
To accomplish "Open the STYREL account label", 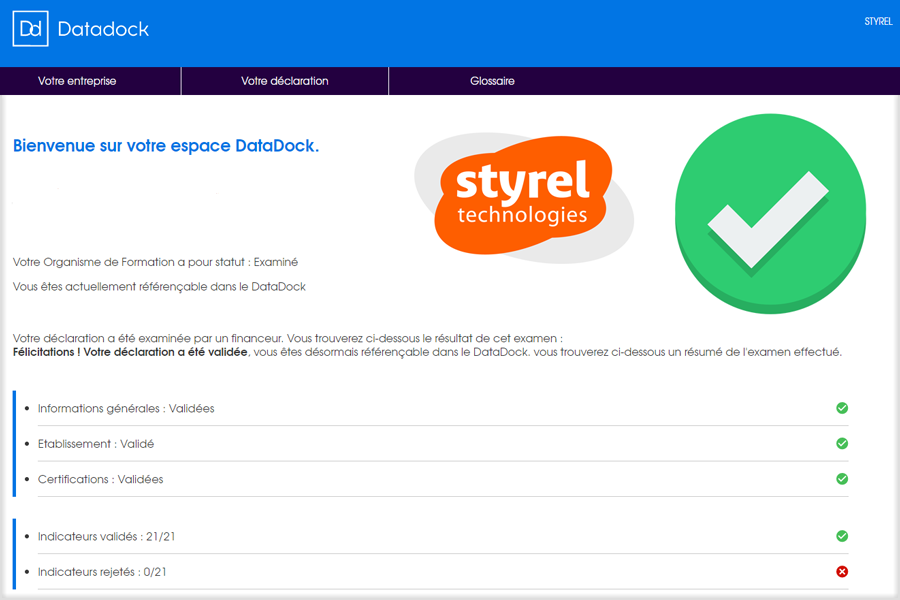I will point(878,21).
